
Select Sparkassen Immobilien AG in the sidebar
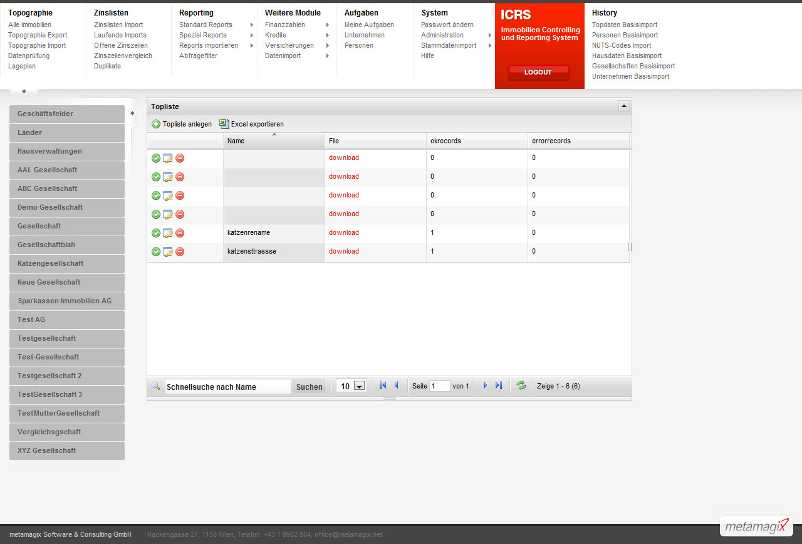[66, 301]
